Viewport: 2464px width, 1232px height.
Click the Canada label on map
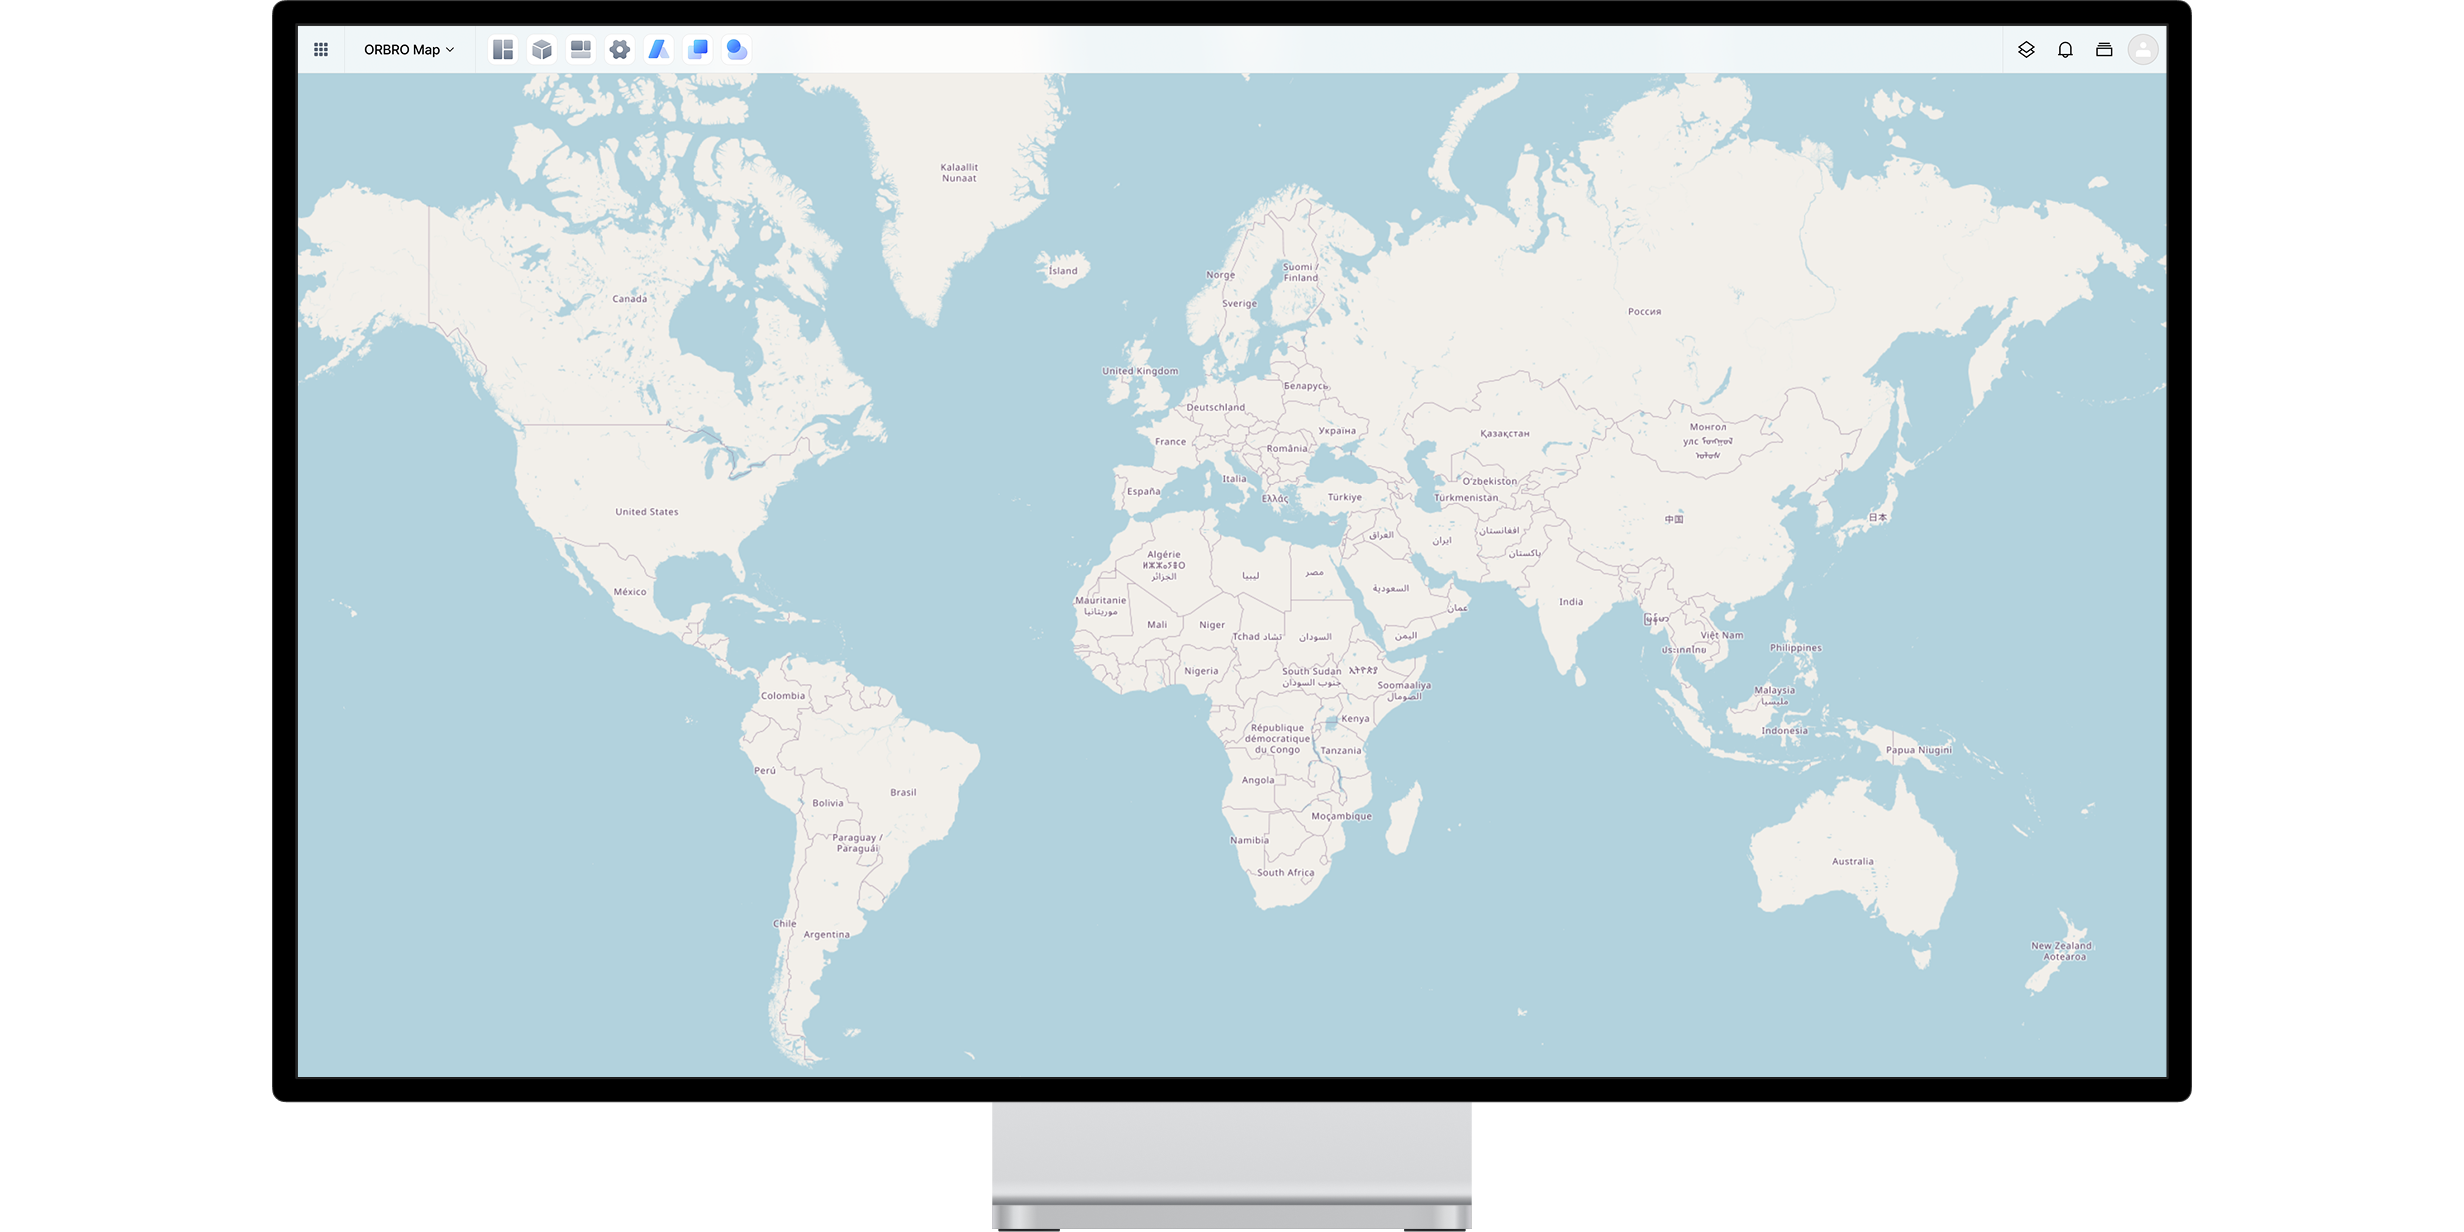pos(629,299)
